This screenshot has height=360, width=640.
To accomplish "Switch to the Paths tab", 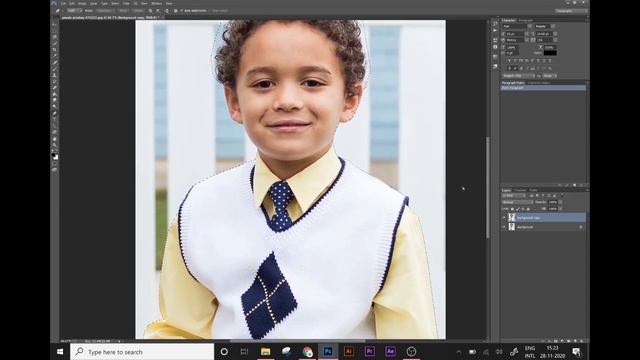I will tap(533, 190).
